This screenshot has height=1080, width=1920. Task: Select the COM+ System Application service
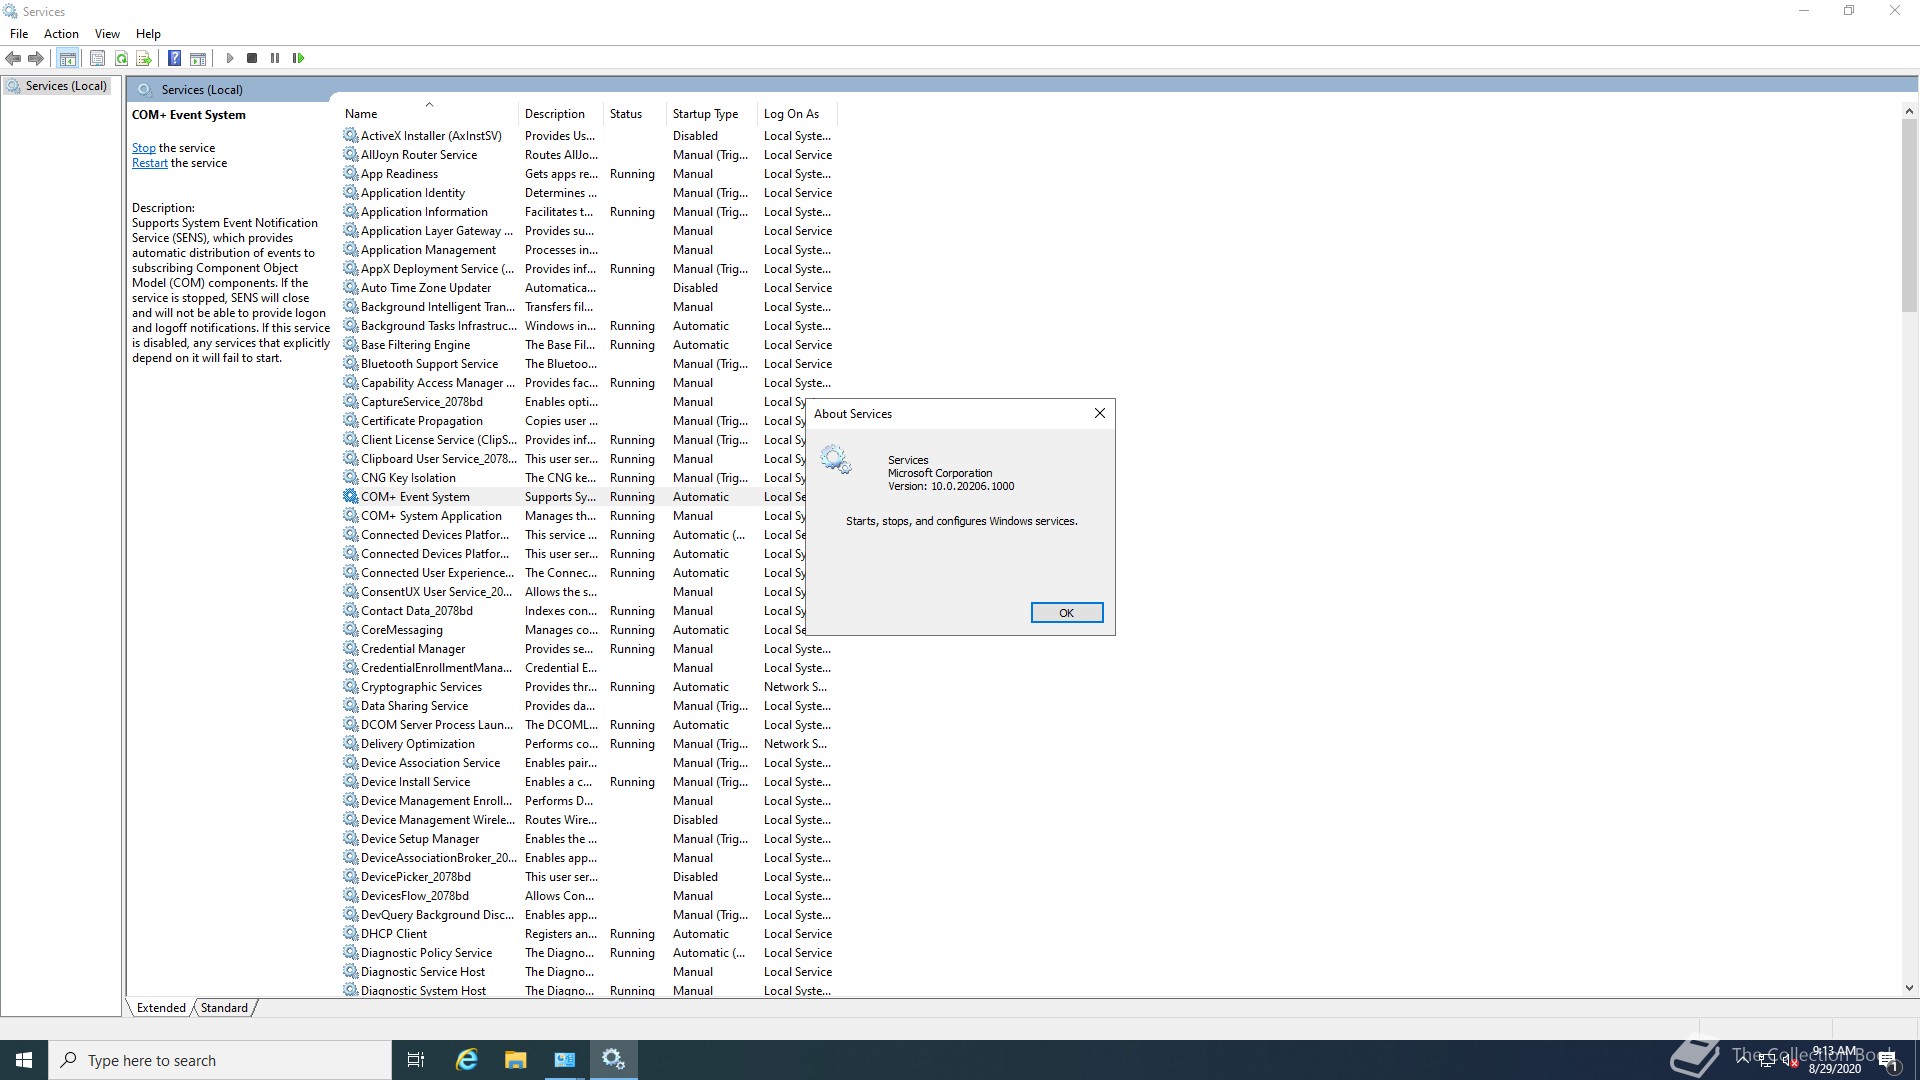click(573, 516)
